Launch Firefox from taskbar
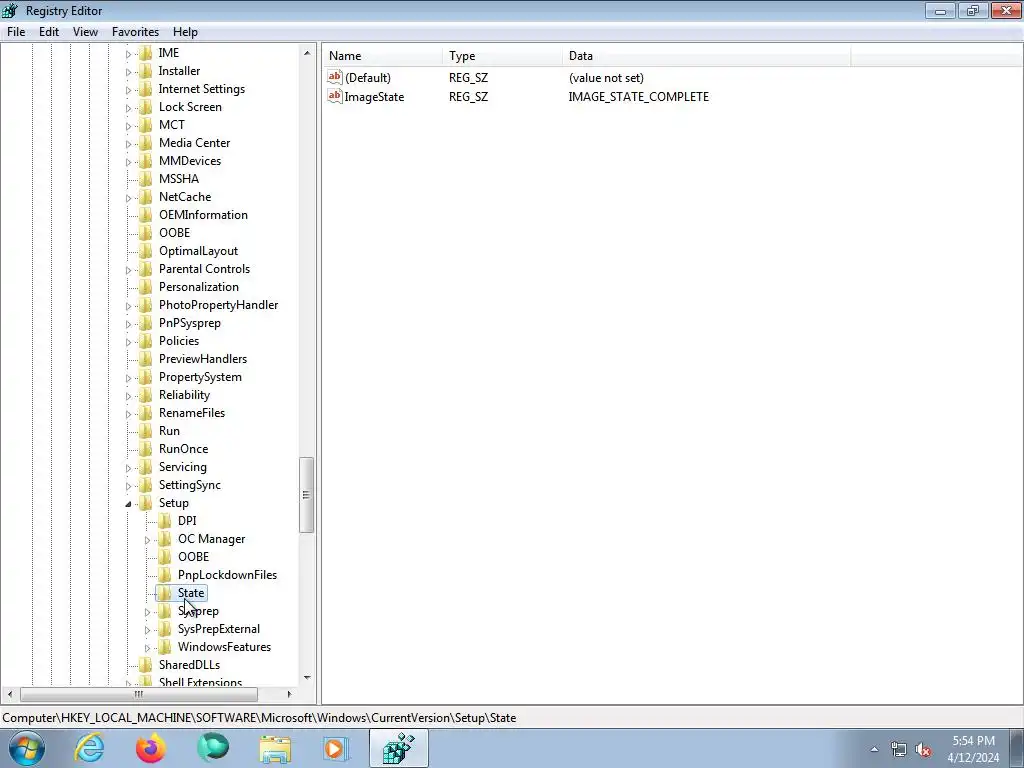The height and width of the screenshot is (768, 1024). pyautogui.click(x=151, y=748)
